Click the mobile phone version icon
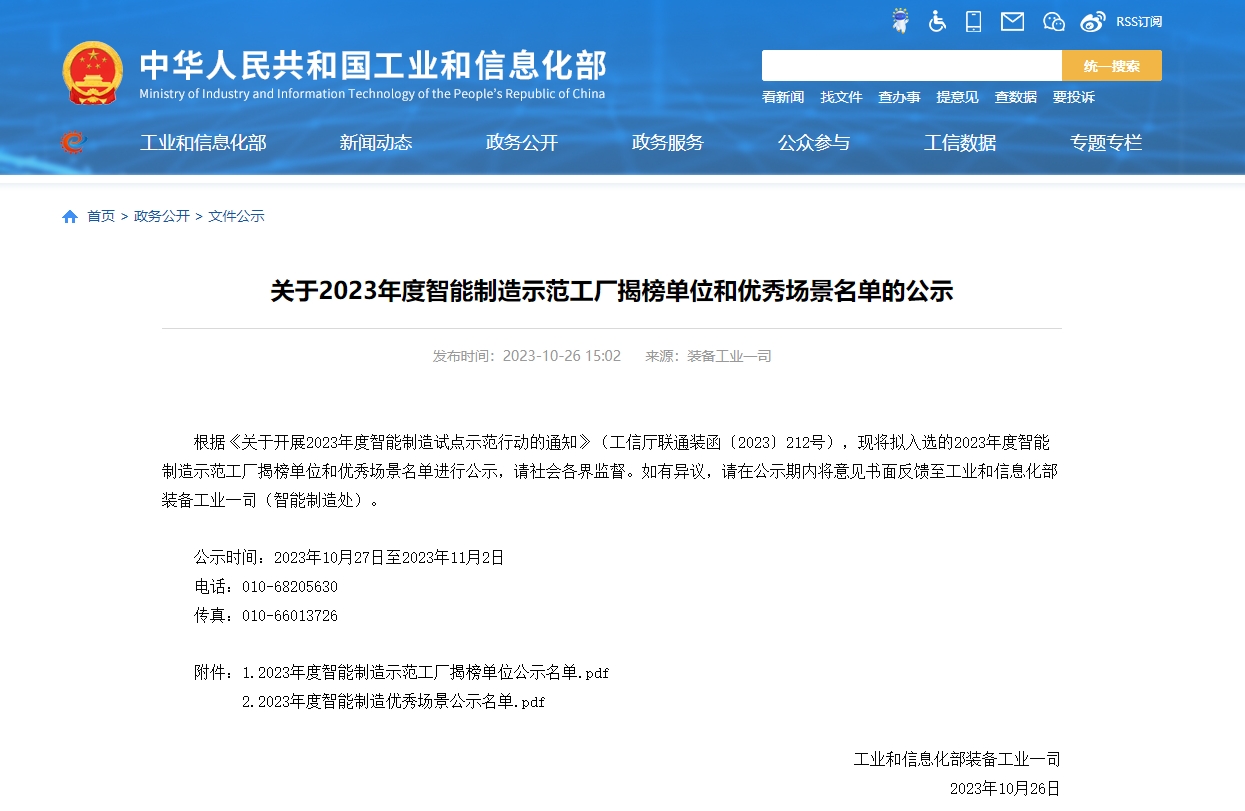The height and width of the screenshot is (811, 1245). tap(973, 21)
